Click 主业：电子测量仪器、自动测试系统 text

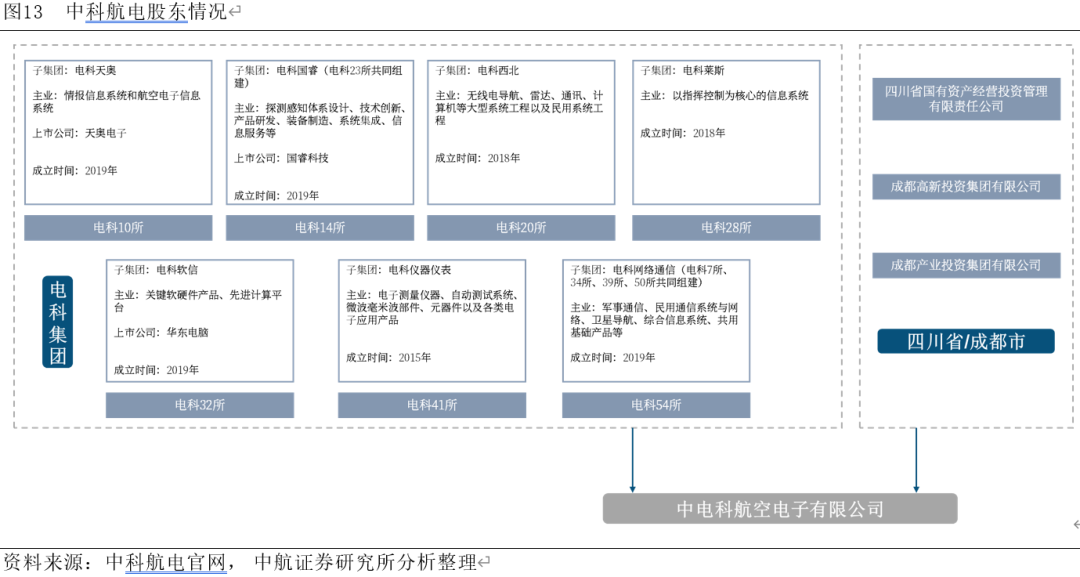pyautogui.click(x=432, y=307)
